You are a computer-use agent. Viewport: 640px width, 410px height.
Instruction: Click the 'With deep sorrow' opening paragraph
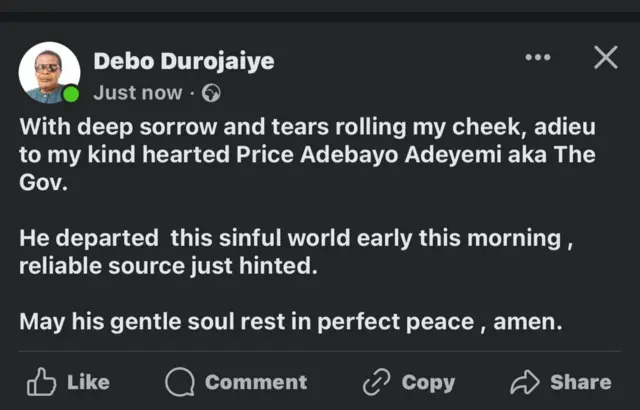click(x=318, y=157)
